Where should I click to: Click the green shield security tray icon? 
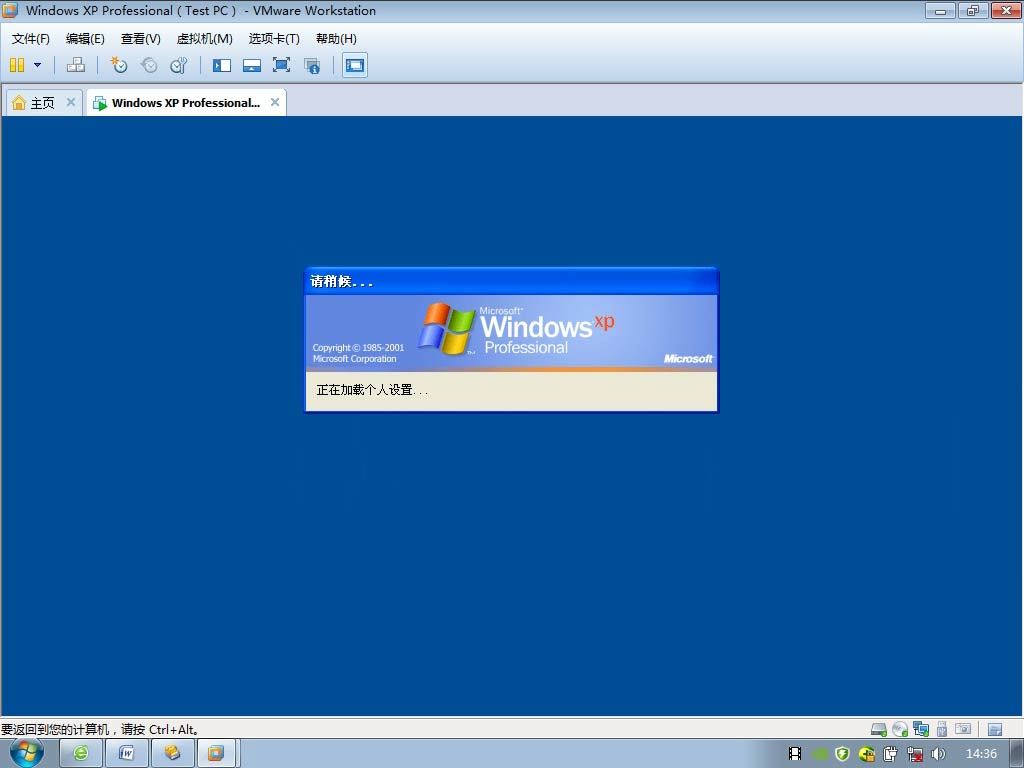click(842, 754)
